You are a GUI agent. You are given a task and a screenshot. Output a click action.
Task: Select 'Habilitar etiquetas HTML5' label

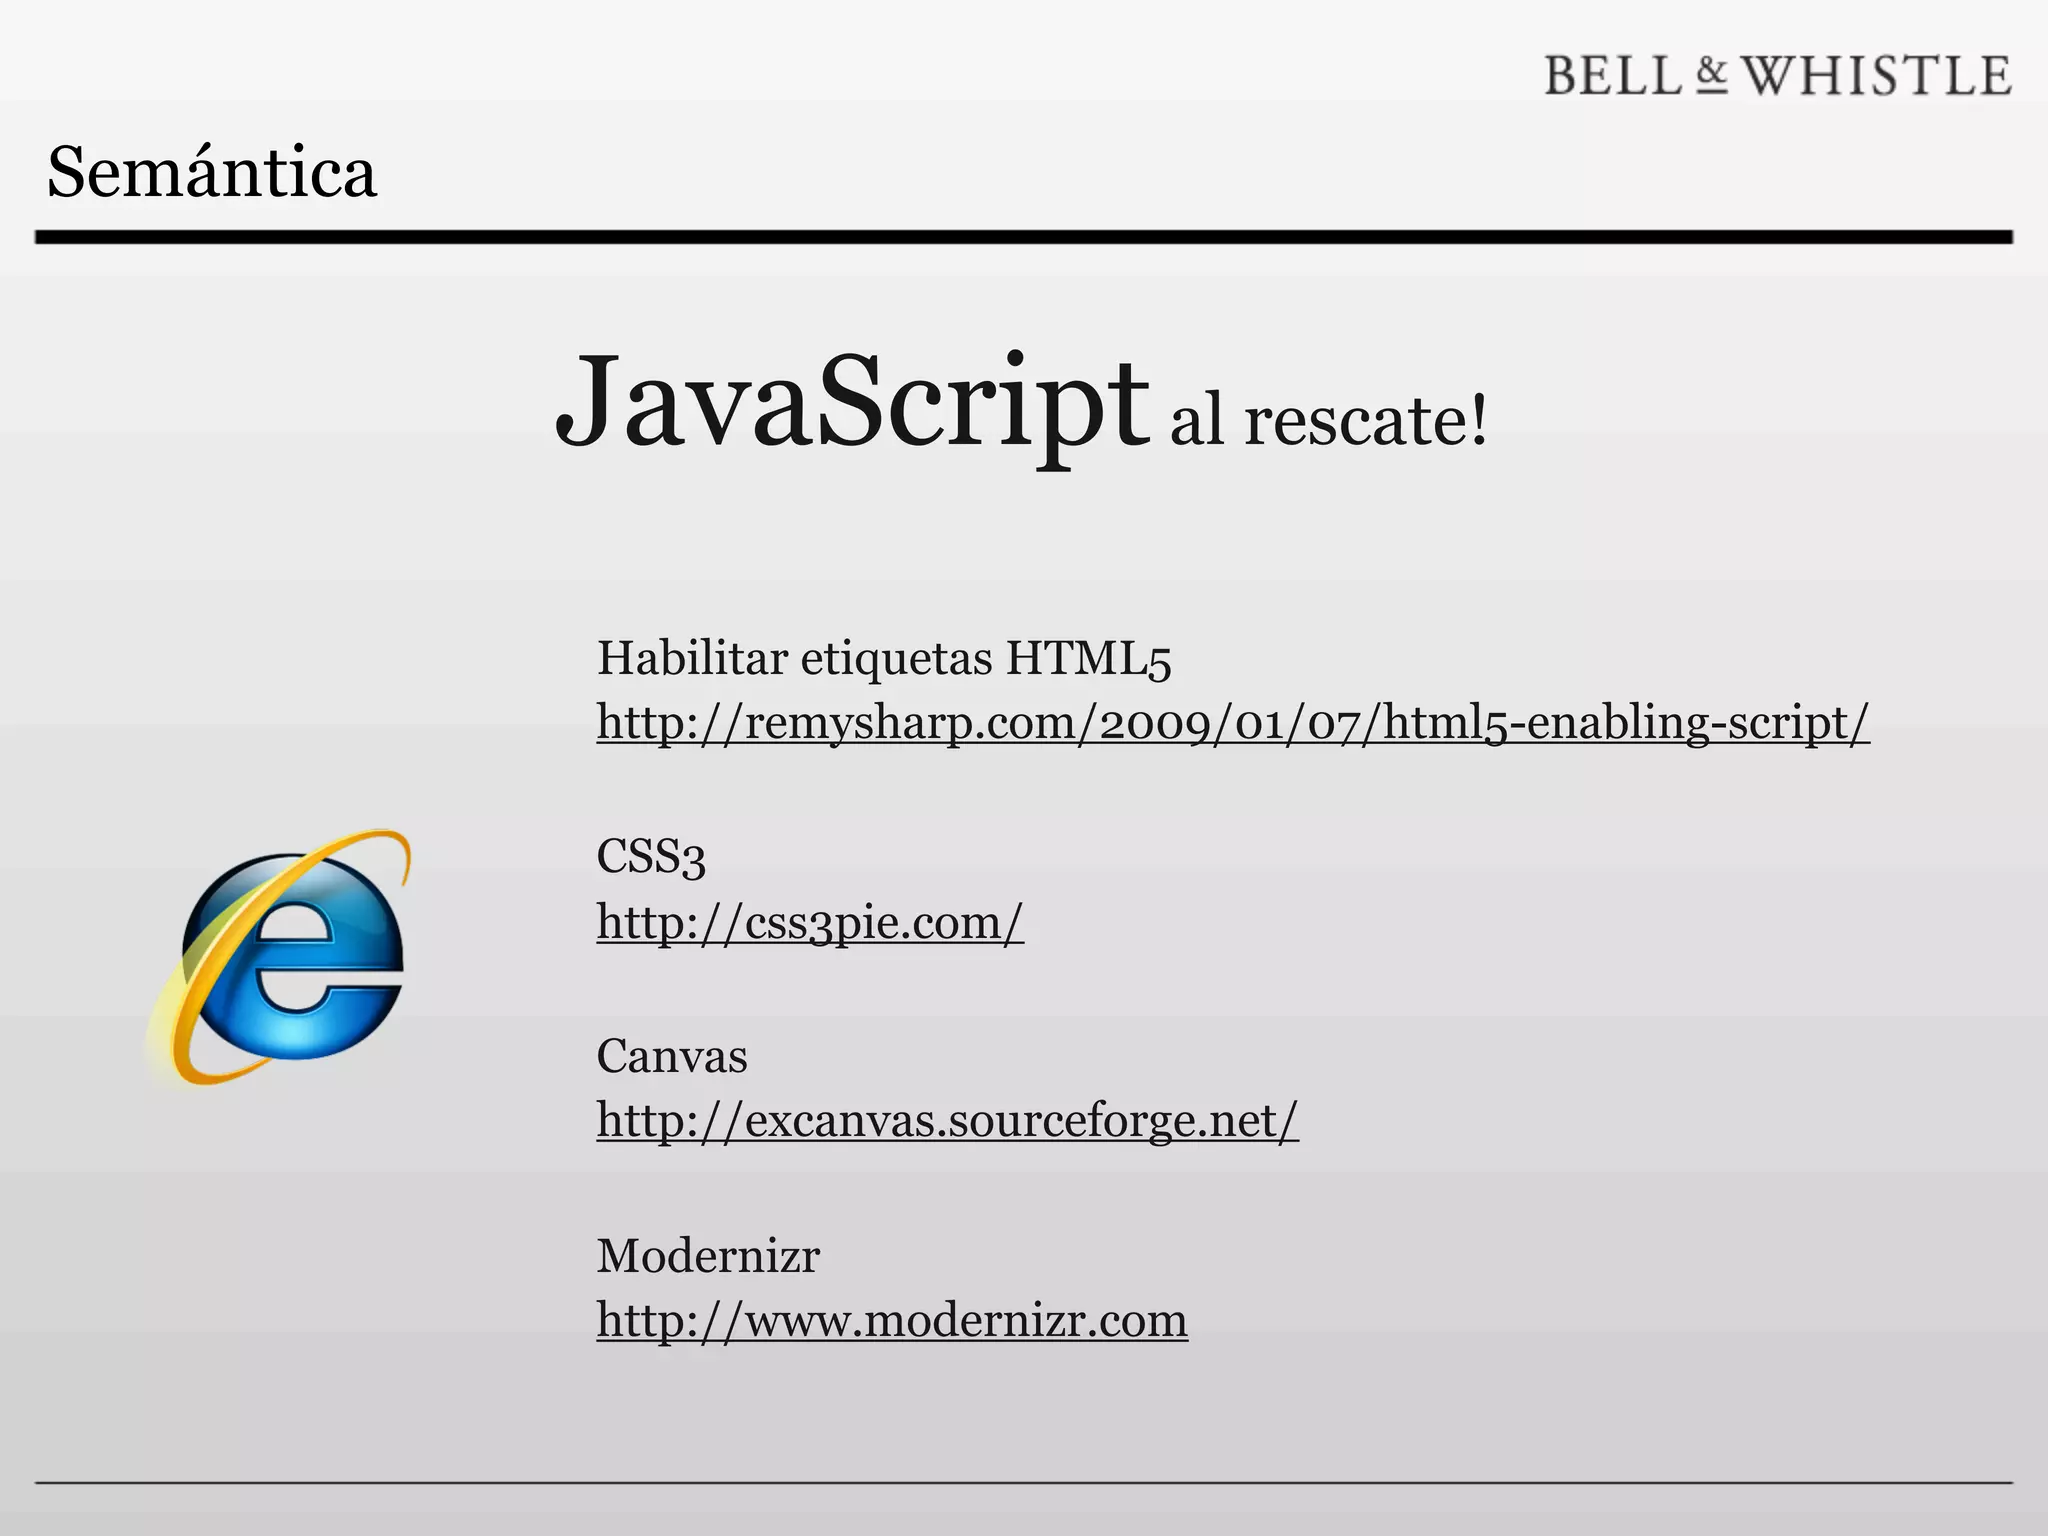pyautogui.click(x=884, y=659)
